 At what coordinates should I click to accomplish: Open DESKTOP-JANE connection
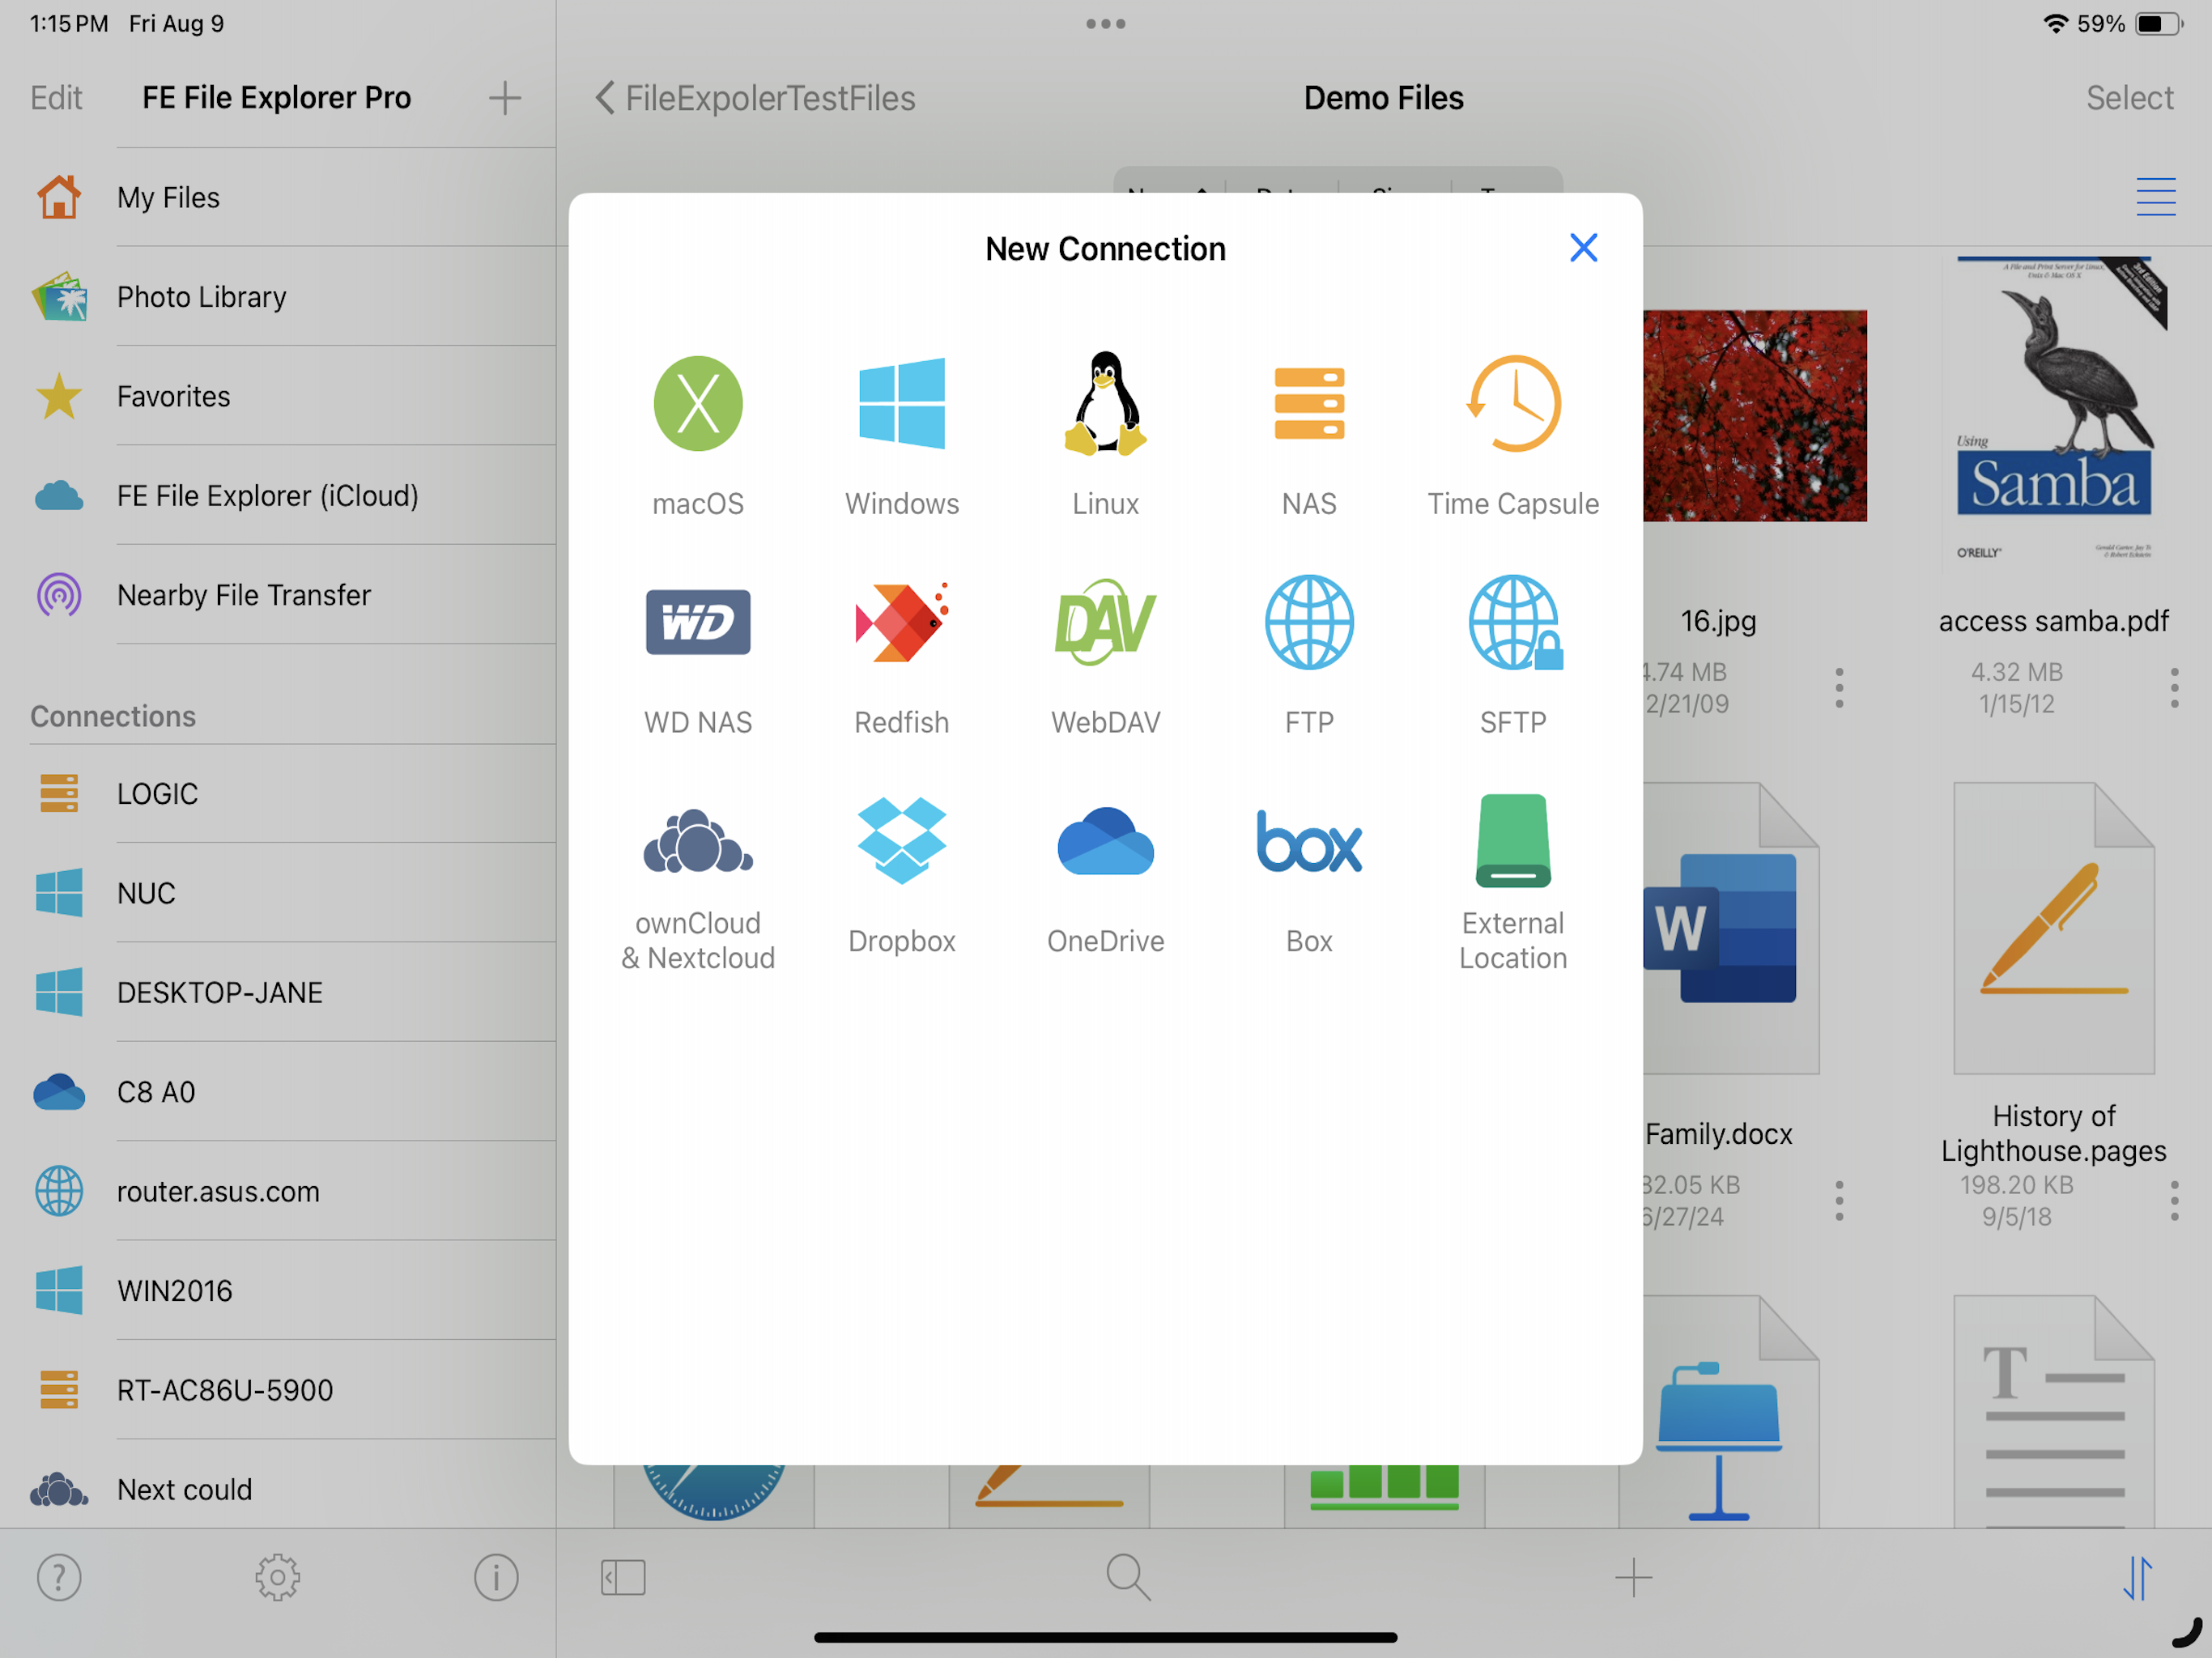219,992
